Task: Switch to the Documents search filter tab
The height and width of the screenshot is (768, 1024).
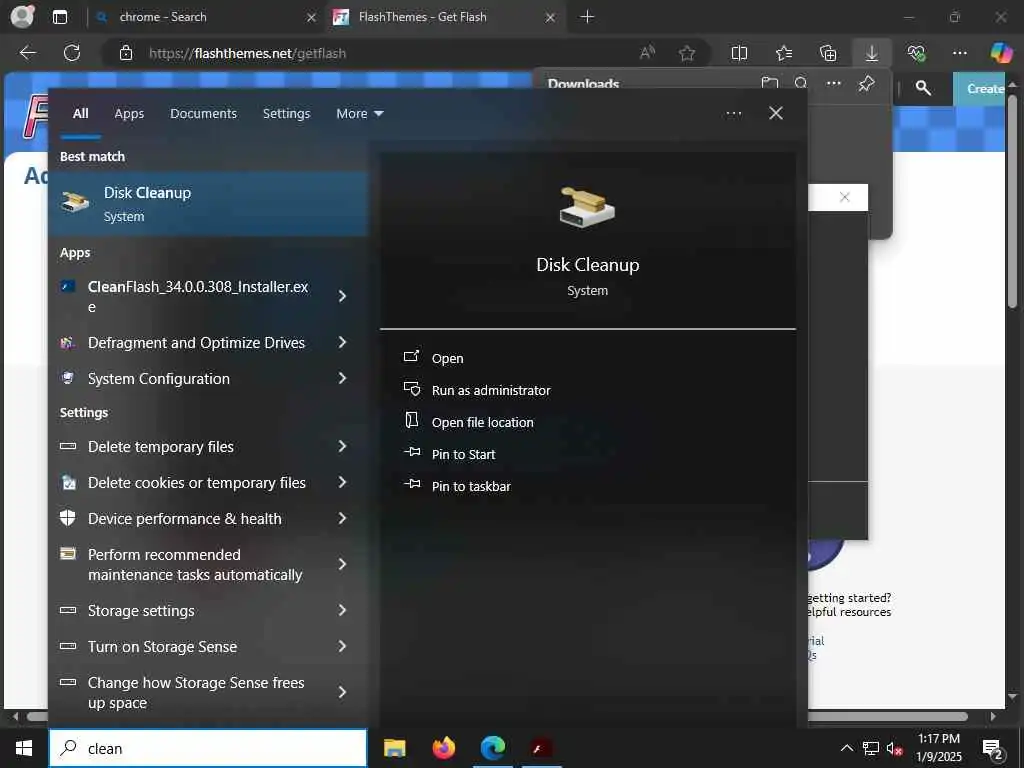Action: coord(203,114)
